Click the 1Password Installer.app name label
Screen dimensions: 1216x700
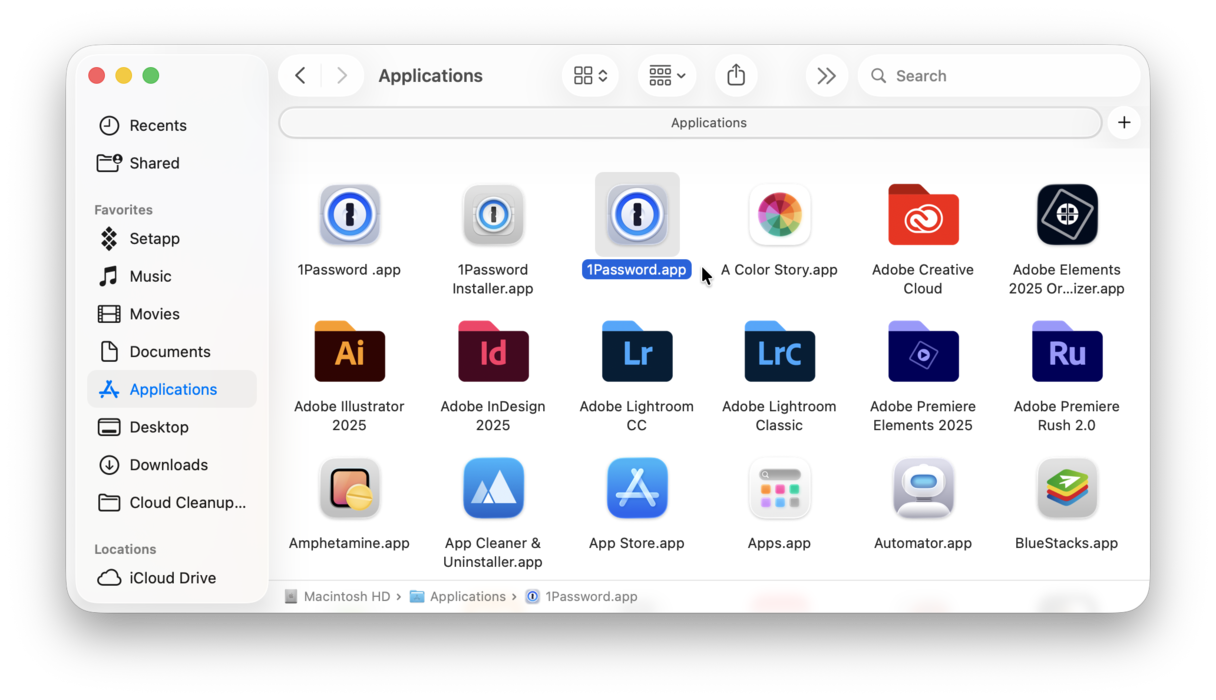tap(493, 279)
